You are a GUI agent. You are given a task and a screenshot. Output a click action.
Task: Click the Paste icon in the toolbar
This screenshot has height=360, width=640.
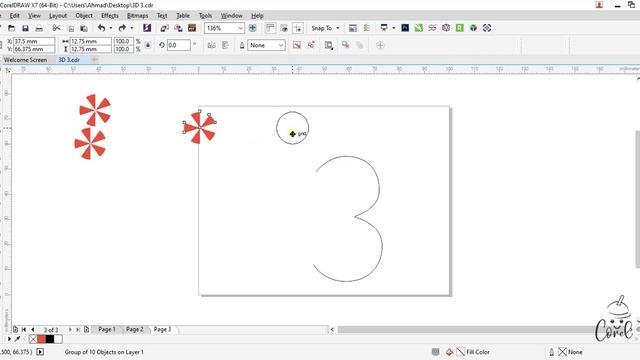(x=84, y=28)
